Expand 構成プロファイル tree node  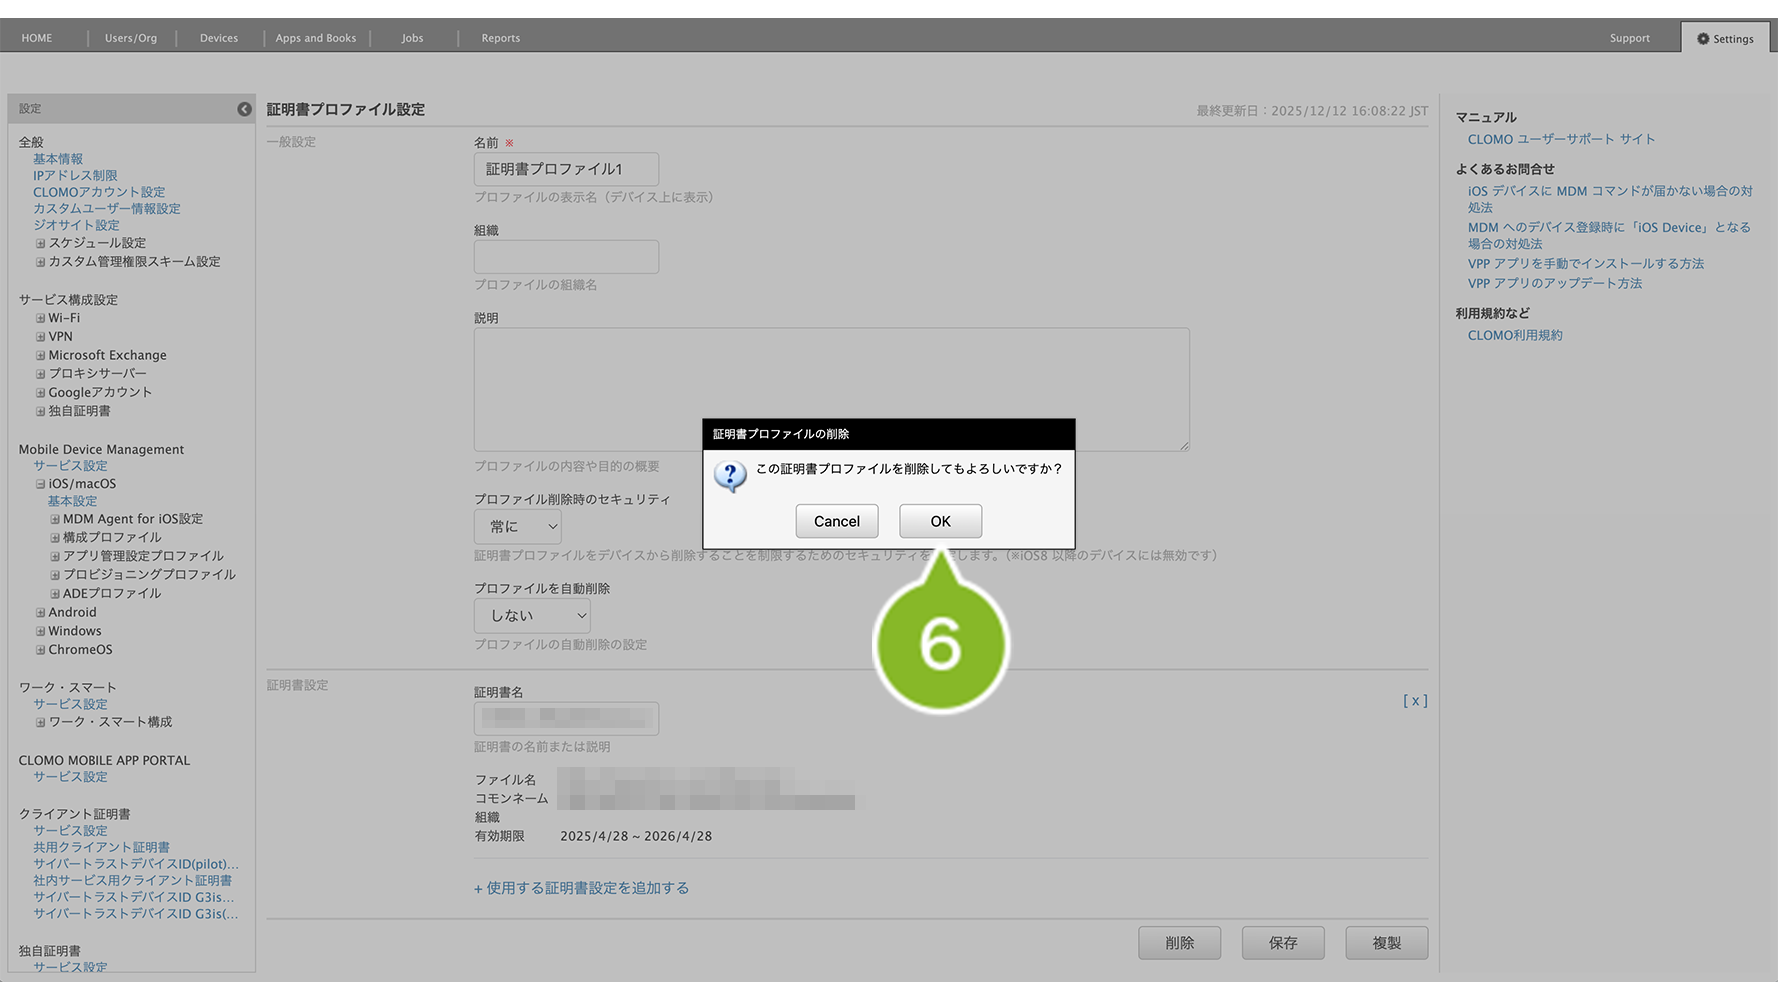point(55,538)
